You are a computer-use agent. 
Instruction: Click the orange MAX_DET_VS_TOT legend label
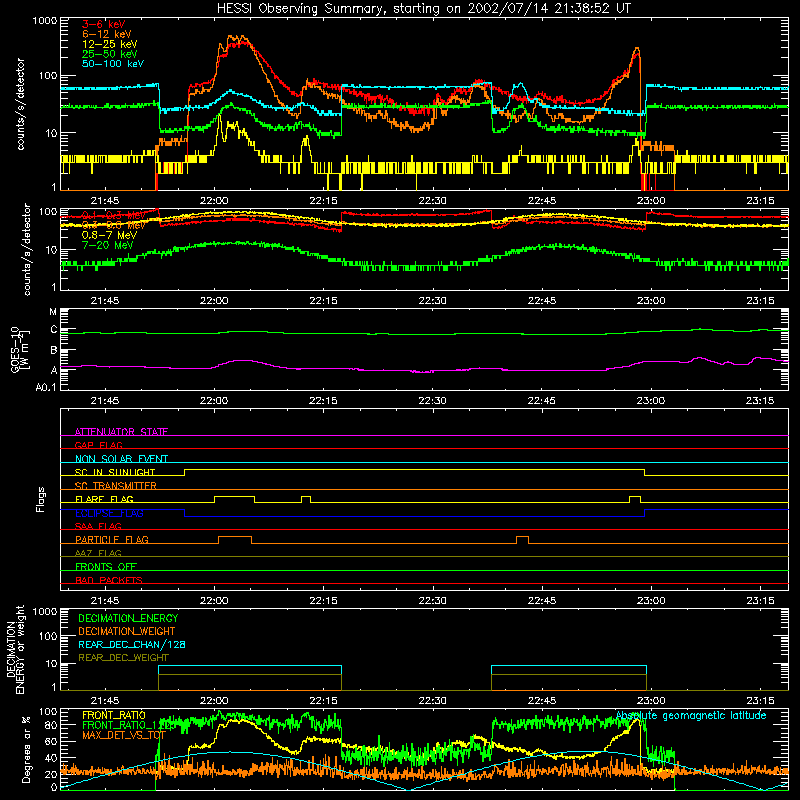pos(123,735)
